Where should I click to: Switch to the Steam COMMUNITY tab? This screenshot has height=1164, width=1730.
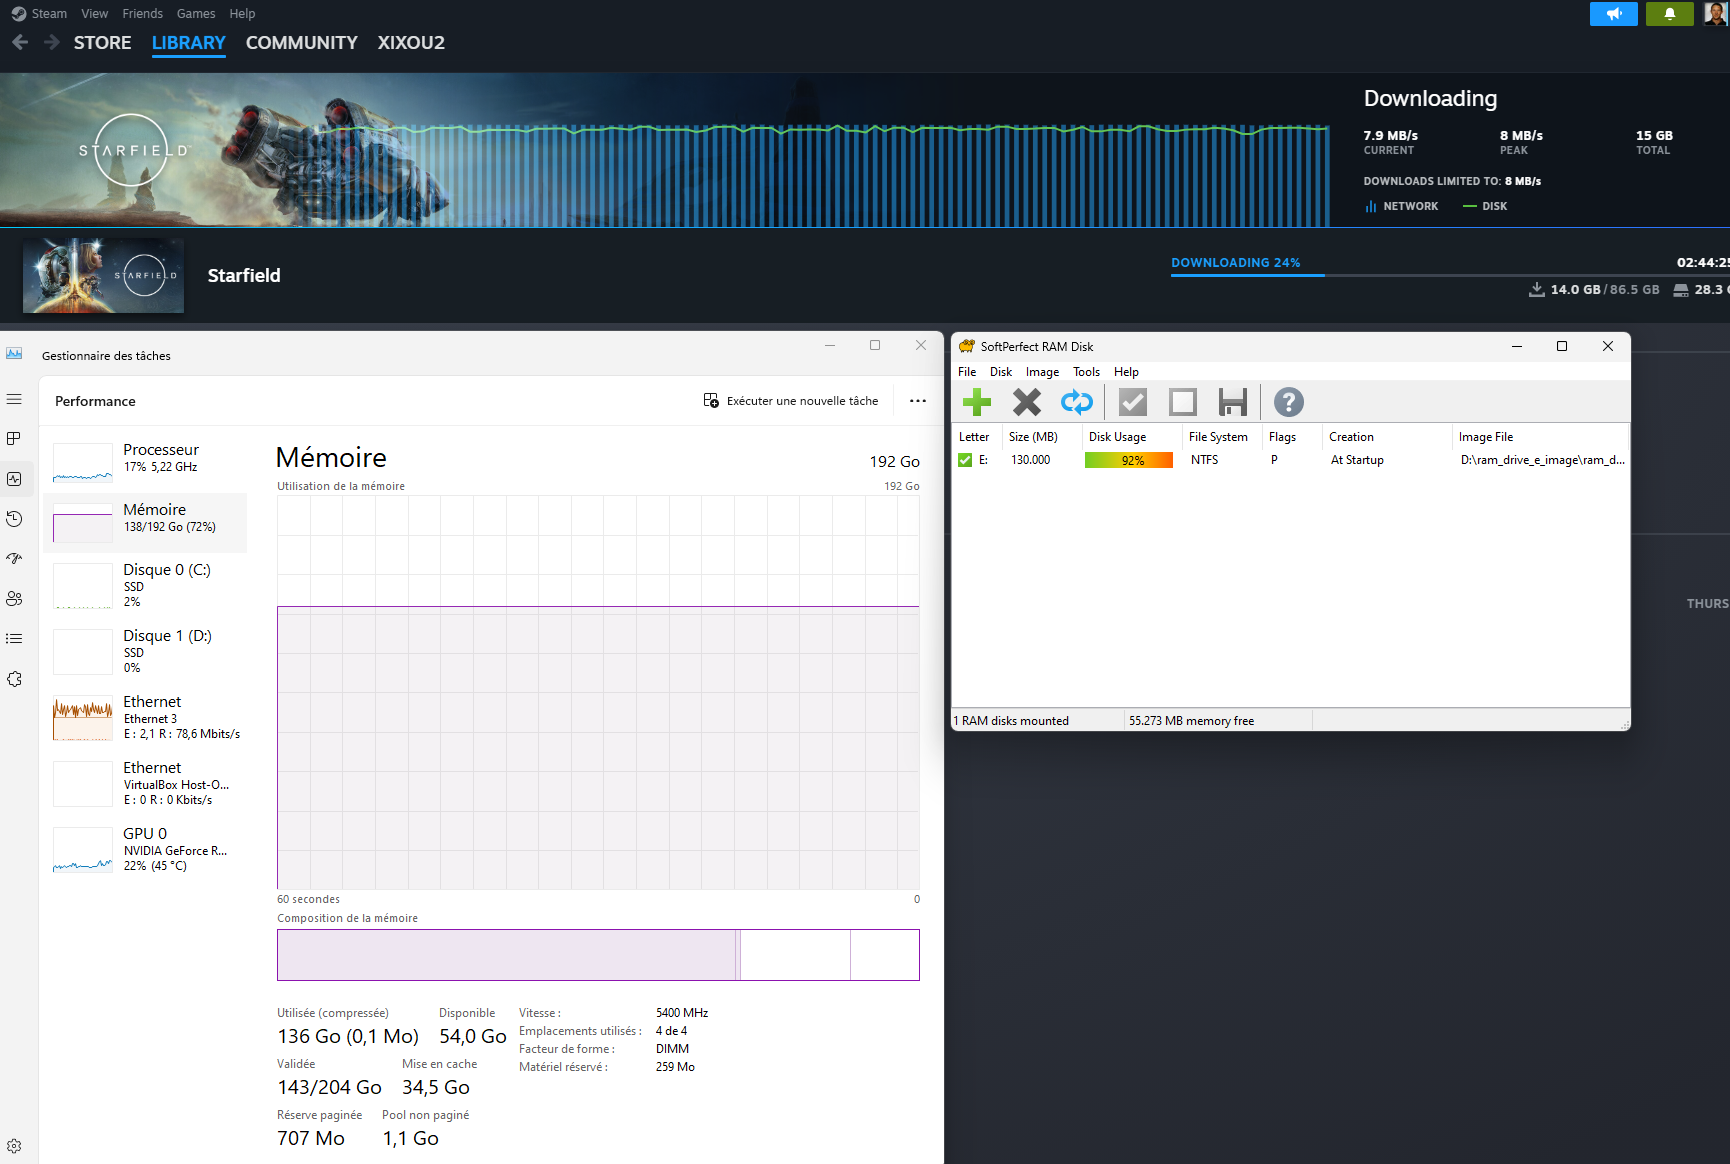301,43
